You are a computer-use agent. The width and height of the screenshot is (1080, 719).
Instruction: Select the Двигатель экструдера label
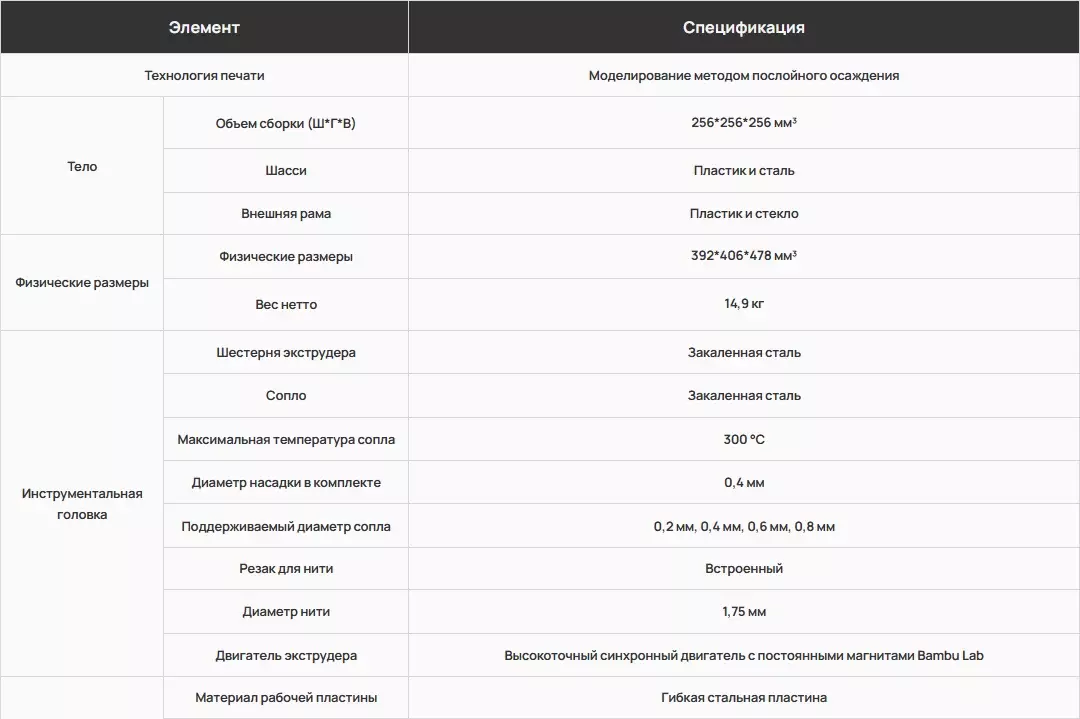(x=286, y=656)
